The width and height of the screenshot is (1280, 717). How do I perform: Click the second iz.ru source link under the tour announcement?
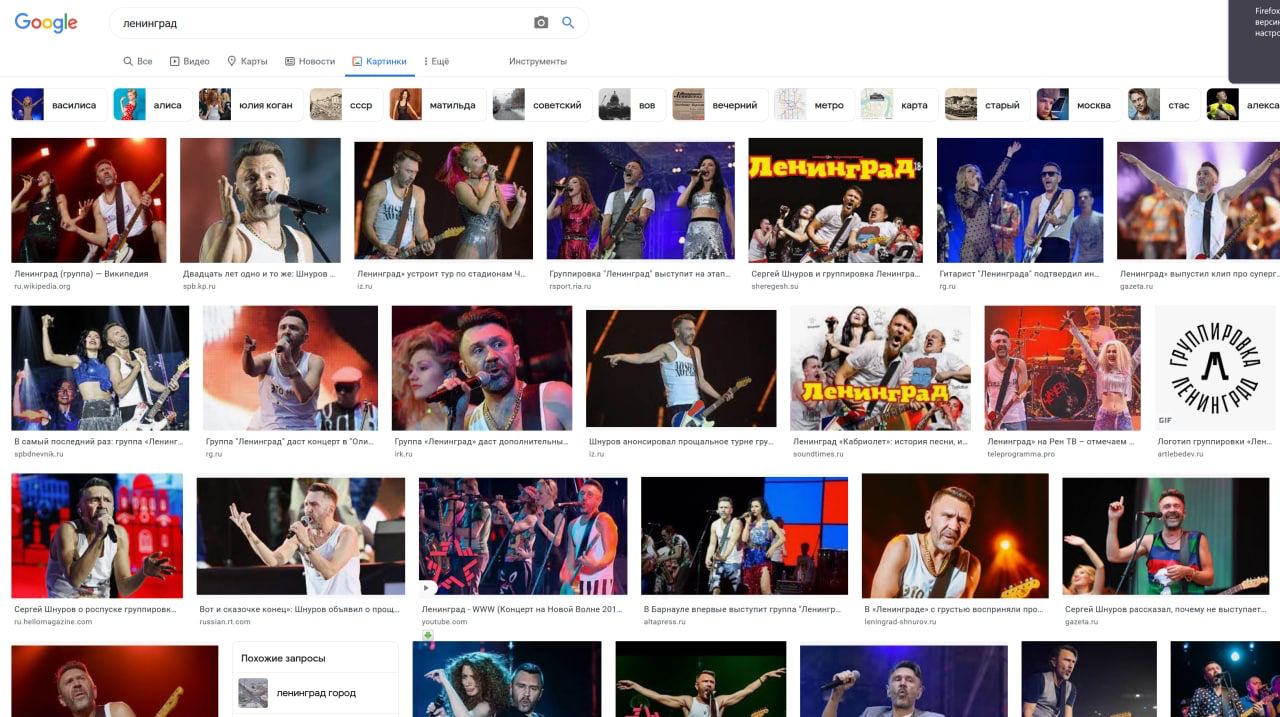point(597,454)
